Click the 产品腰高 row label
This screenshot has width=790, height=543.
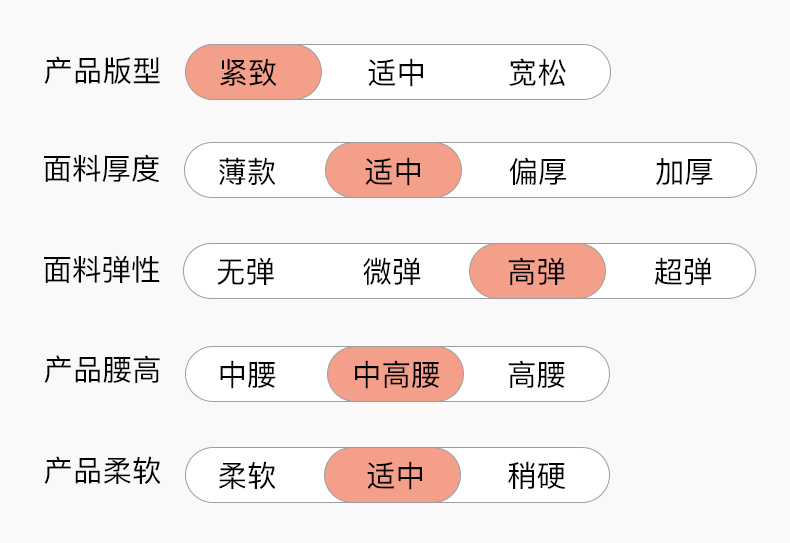(x=102, y=371)
